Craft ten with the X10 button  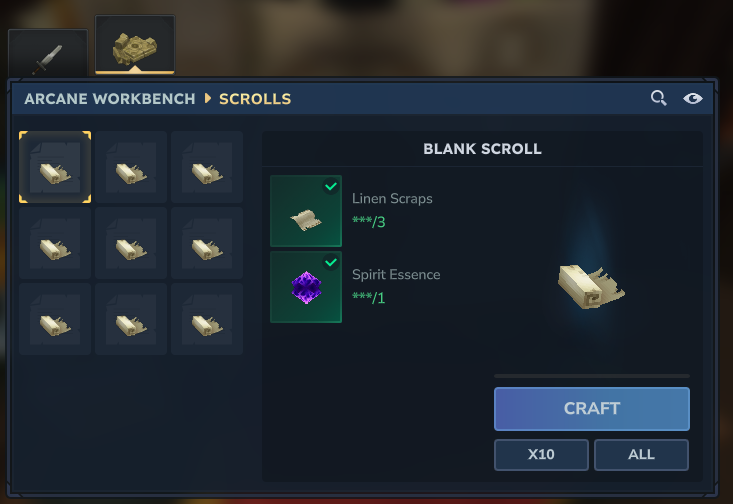(541, 454)
